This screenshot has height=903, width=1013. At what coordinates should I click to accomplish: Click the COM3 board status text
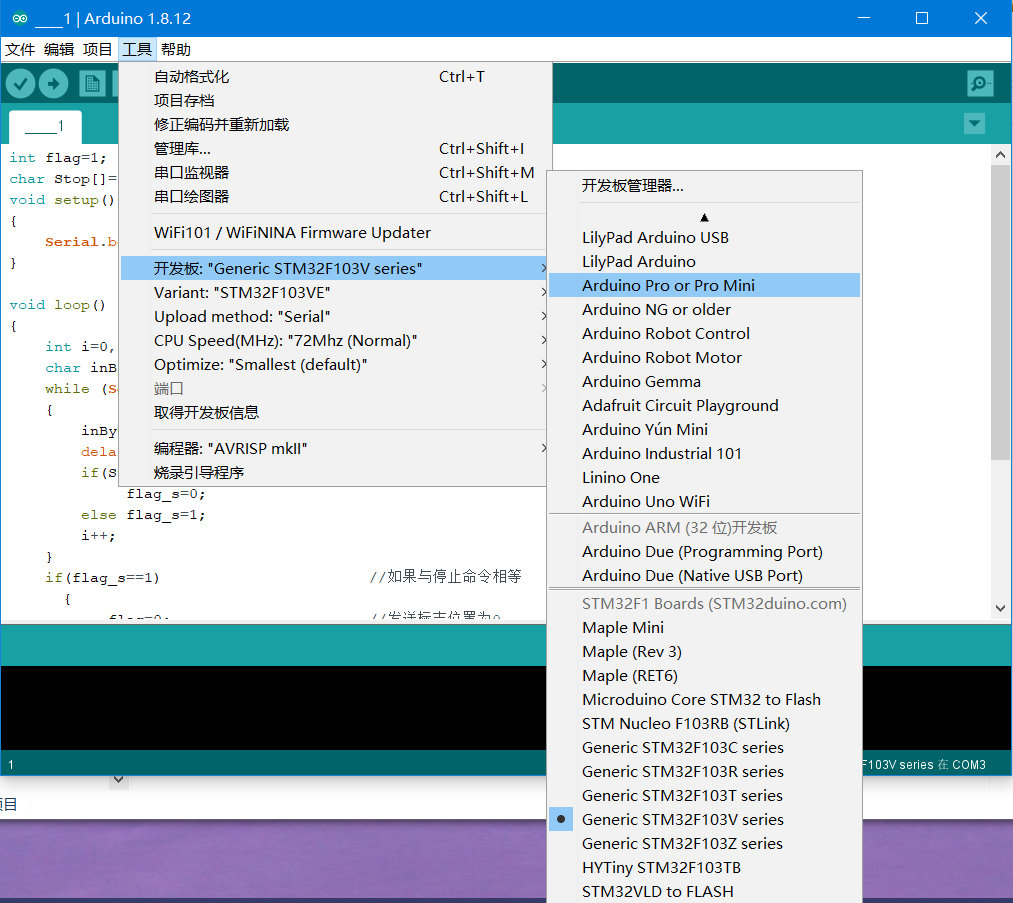(x=924, y=765)
